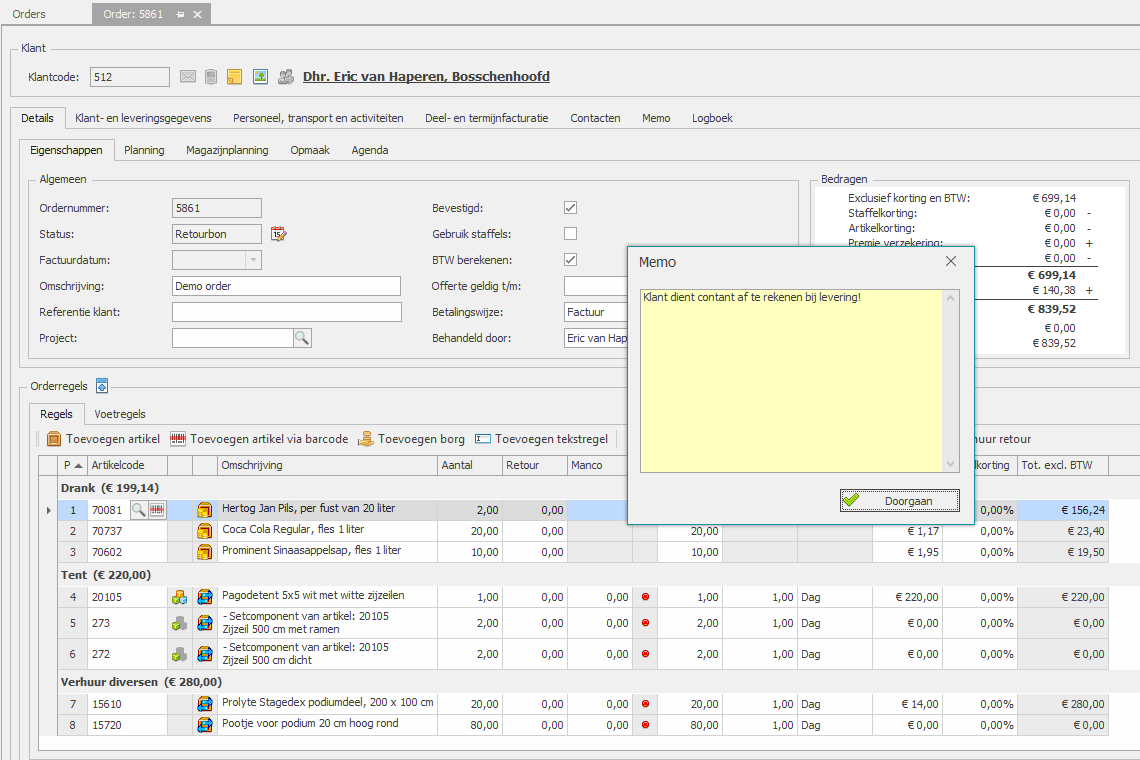Click the Doorgaan button in Memo dialog
1140x760 pixels.
click(899, 500)
